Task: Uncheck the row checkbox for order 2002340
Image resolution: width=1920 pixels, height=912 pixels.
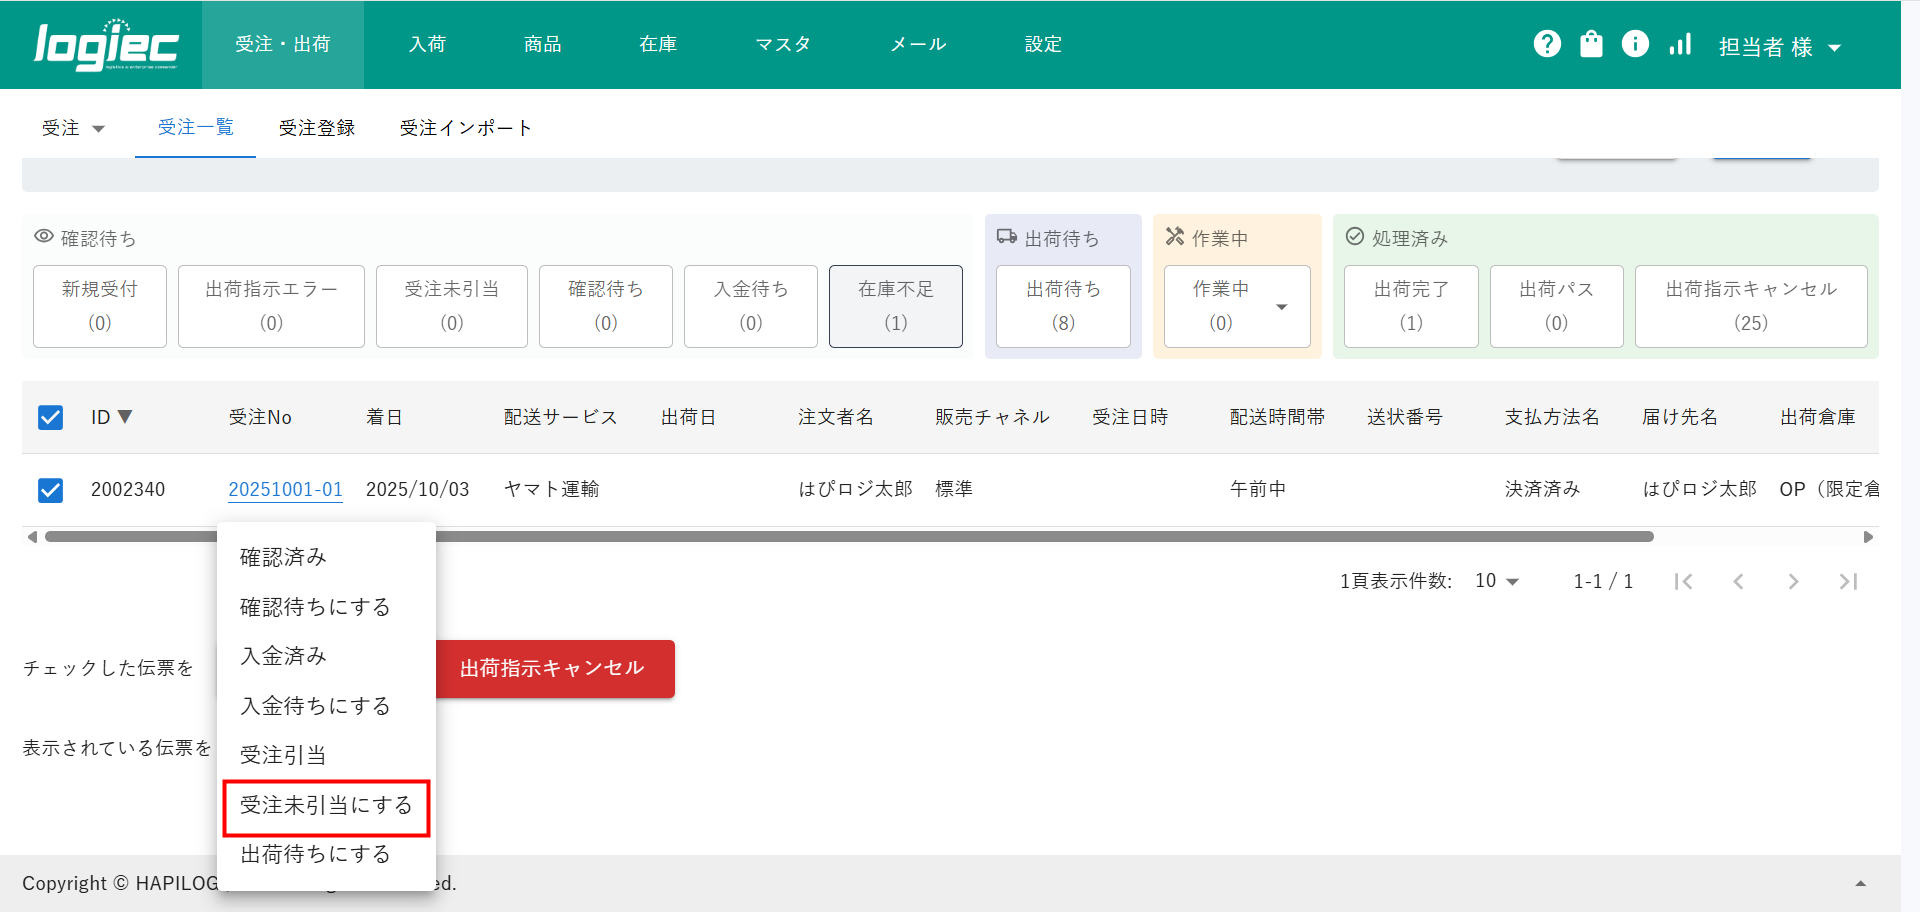Action: click(50, 490)
